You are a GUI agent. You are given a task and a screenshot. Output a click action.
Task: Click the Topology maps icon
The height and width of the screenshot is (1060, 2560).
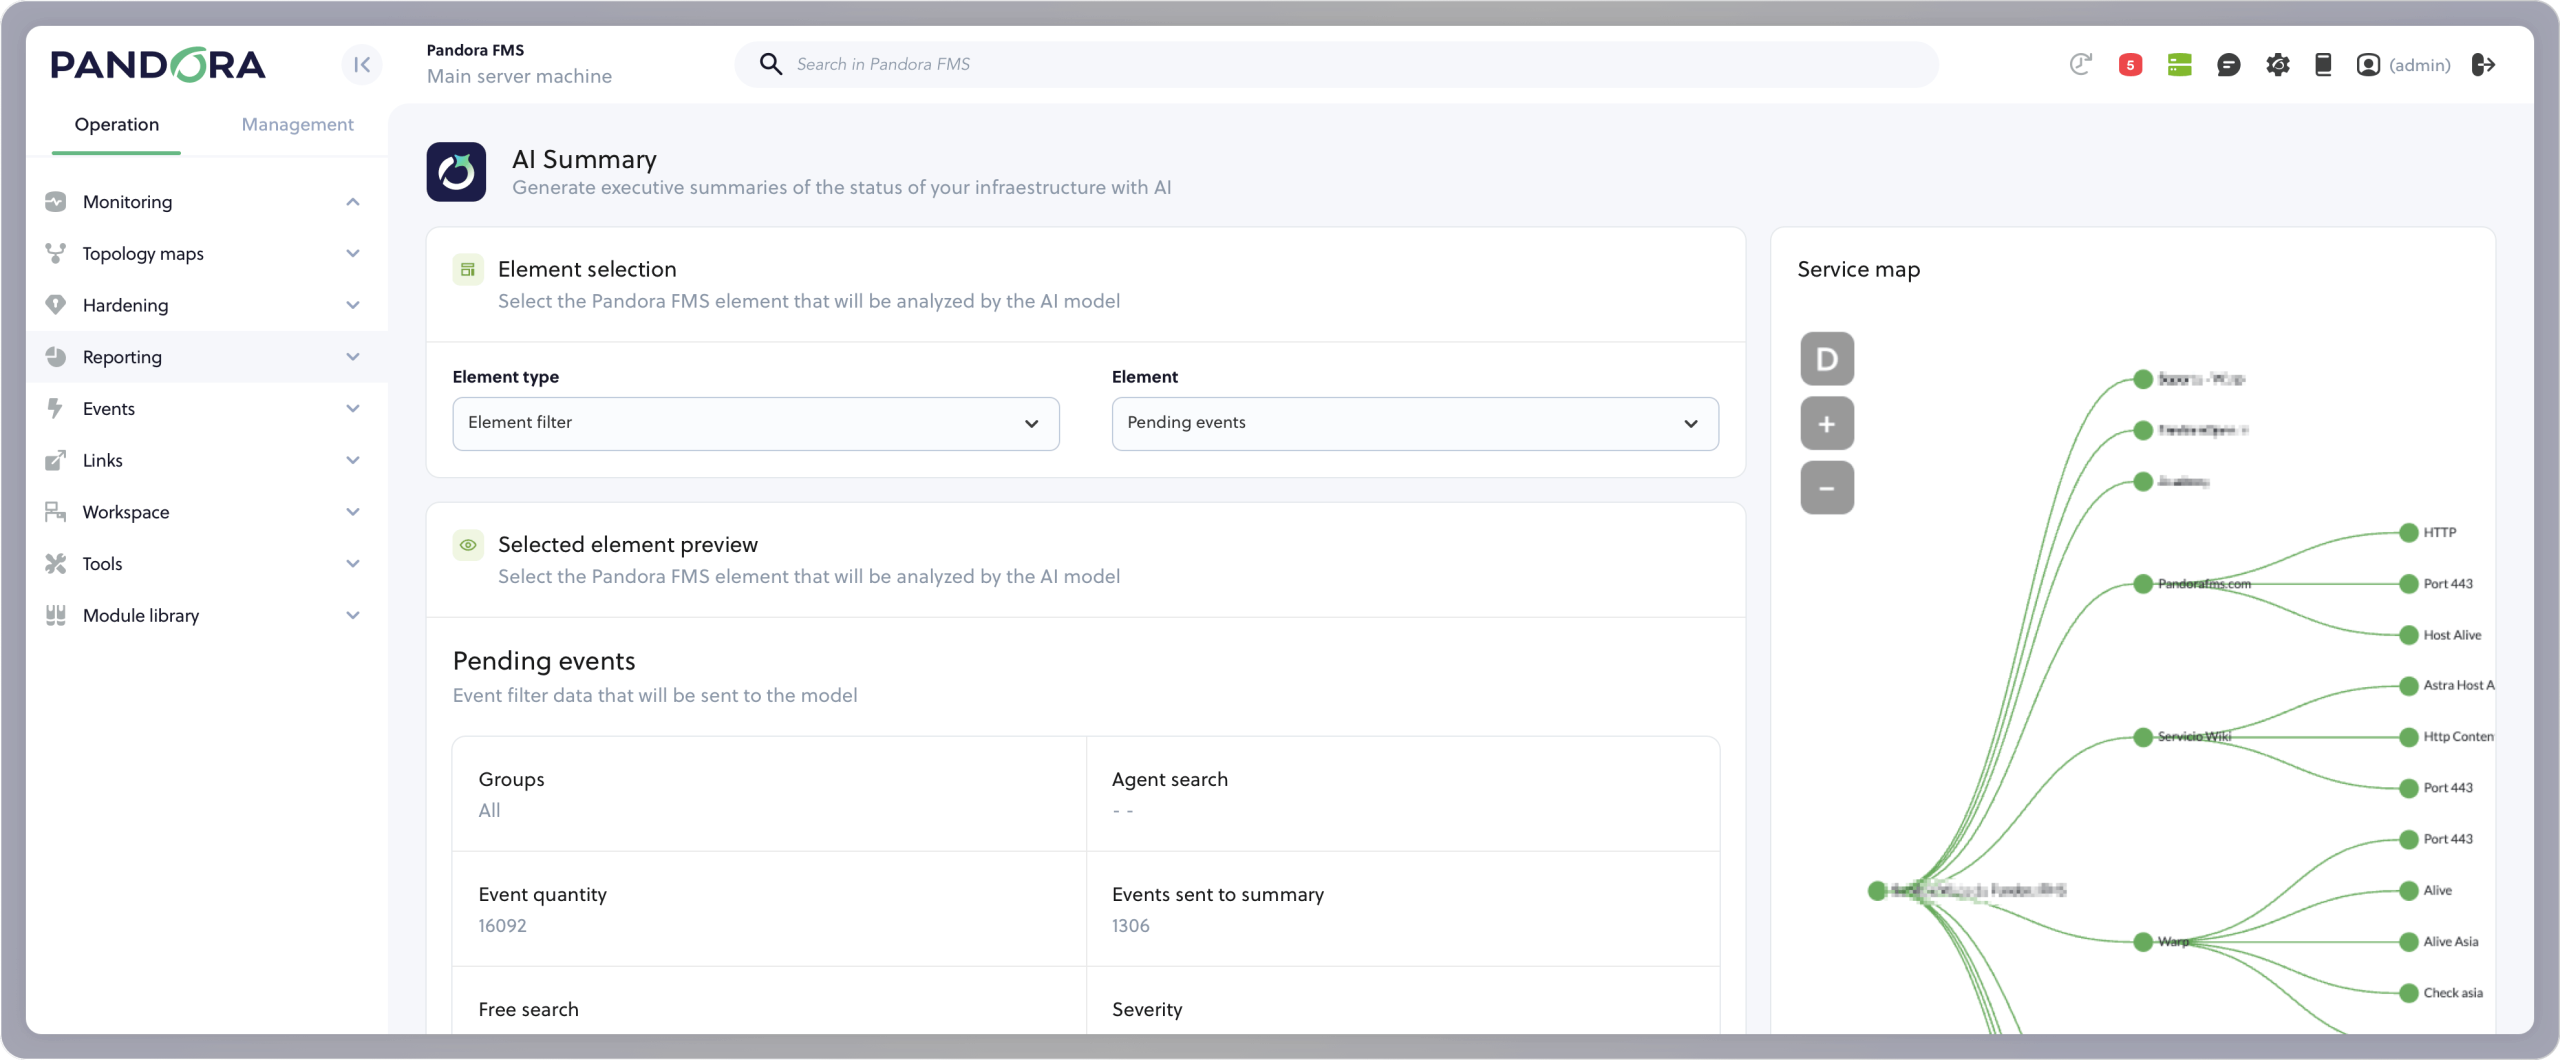coord(56,254)
